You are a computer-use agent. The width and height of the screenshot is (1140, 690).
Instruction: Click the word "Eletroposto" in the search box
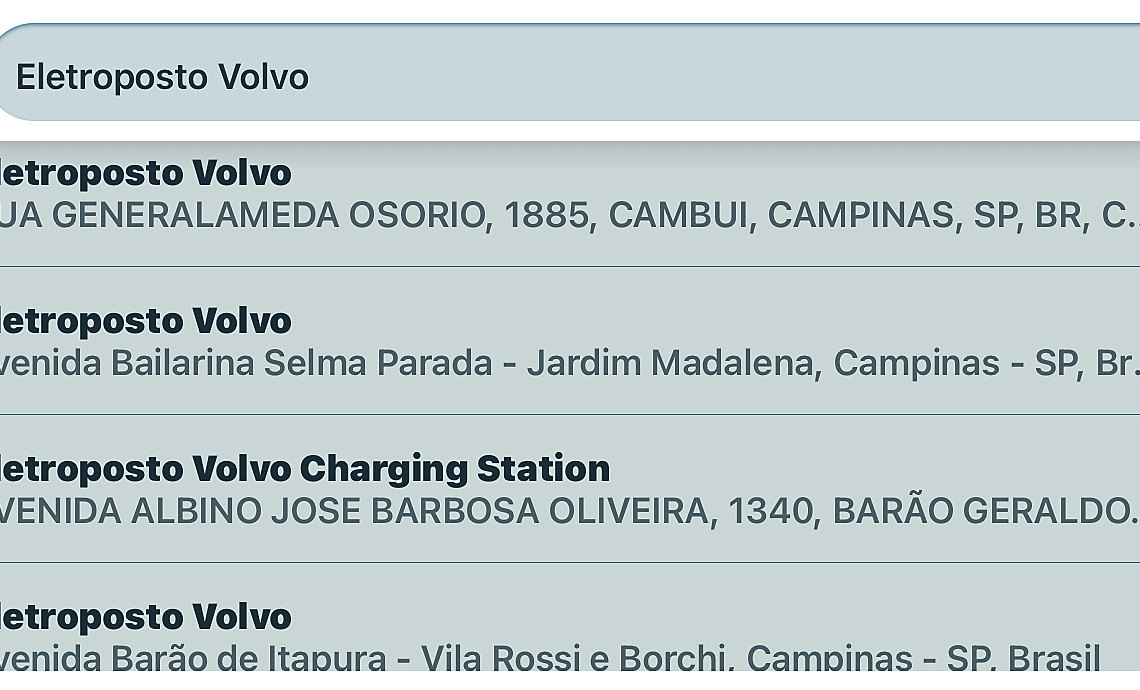click(112, 77)
